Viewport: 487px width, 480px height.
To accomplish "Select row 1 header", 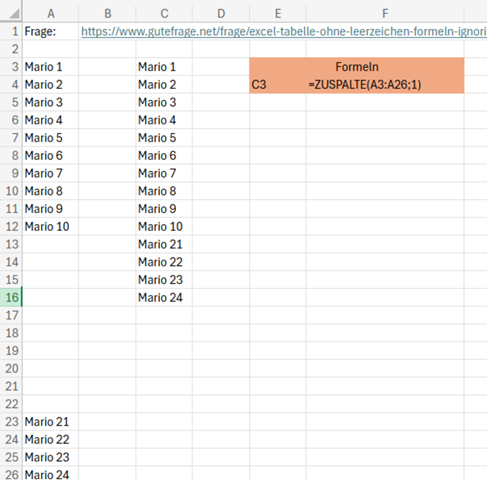I will [11, 31].
